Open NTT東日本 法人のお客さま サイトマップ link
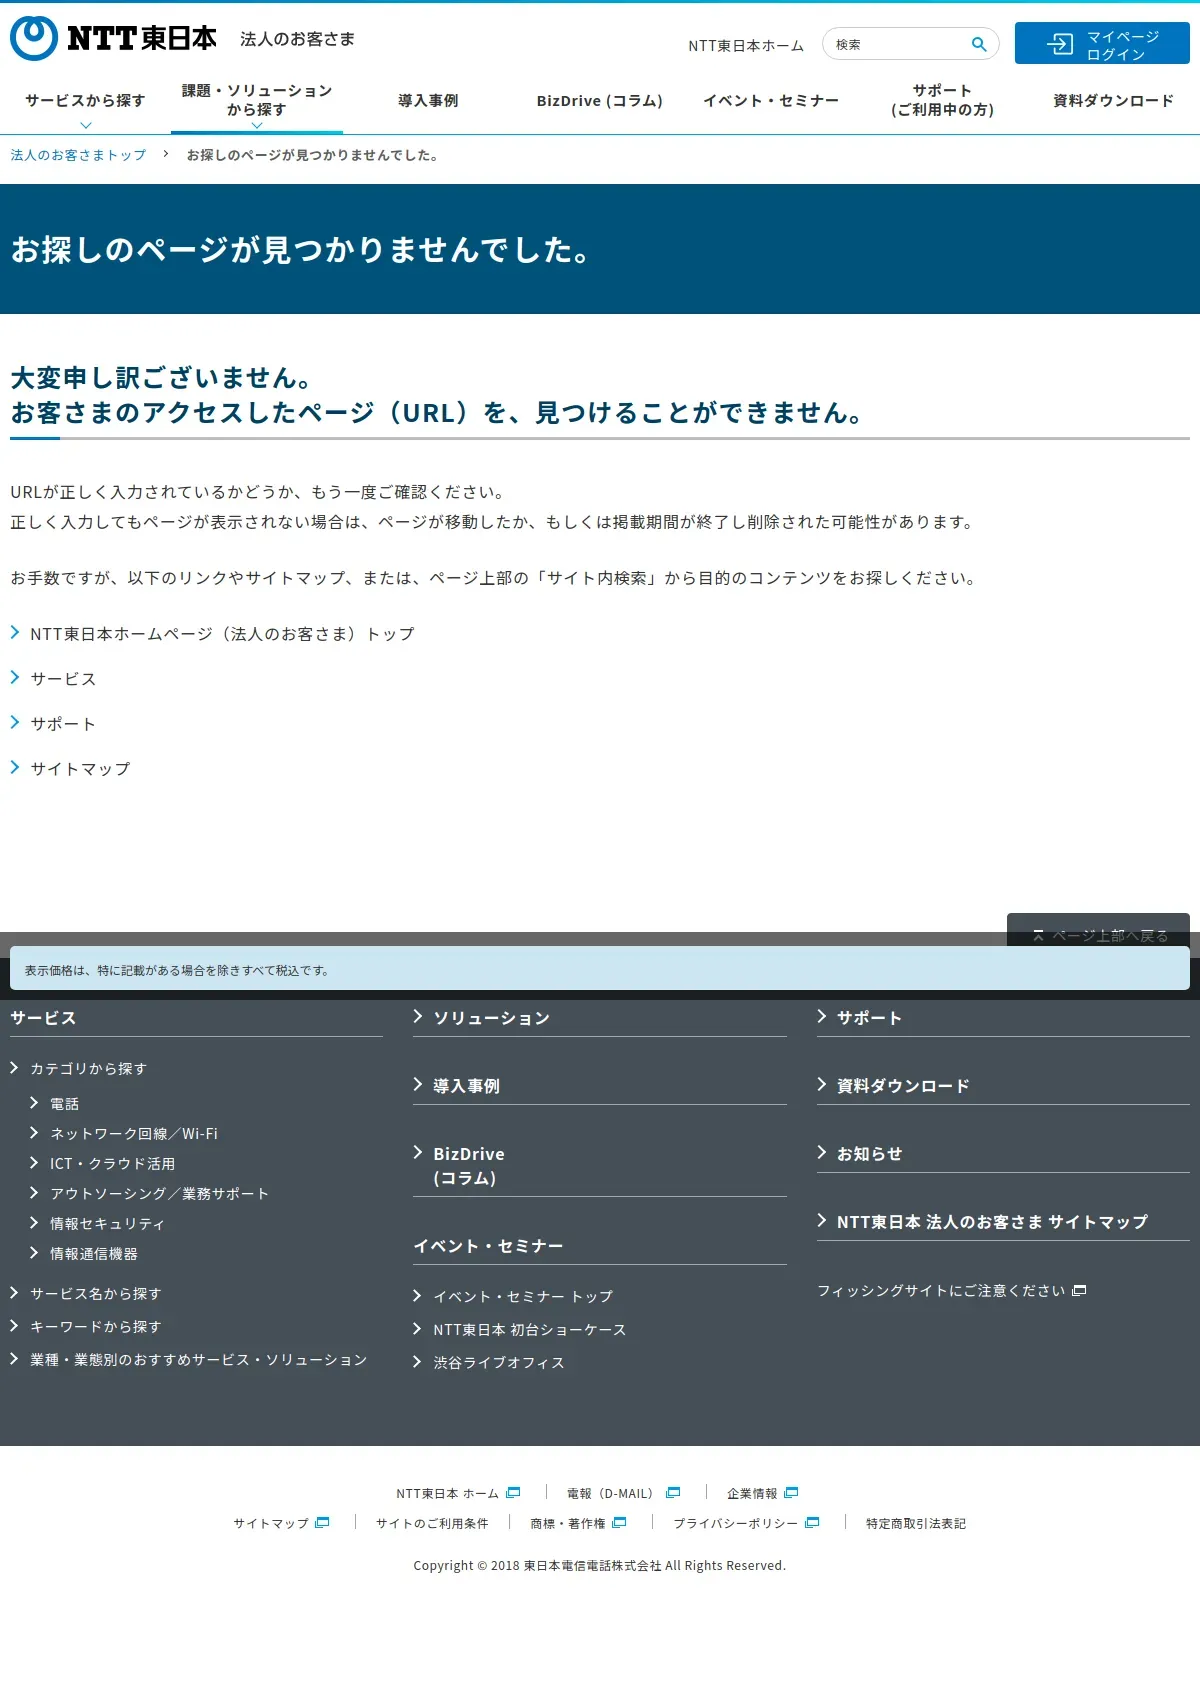 coord(993,1222)
